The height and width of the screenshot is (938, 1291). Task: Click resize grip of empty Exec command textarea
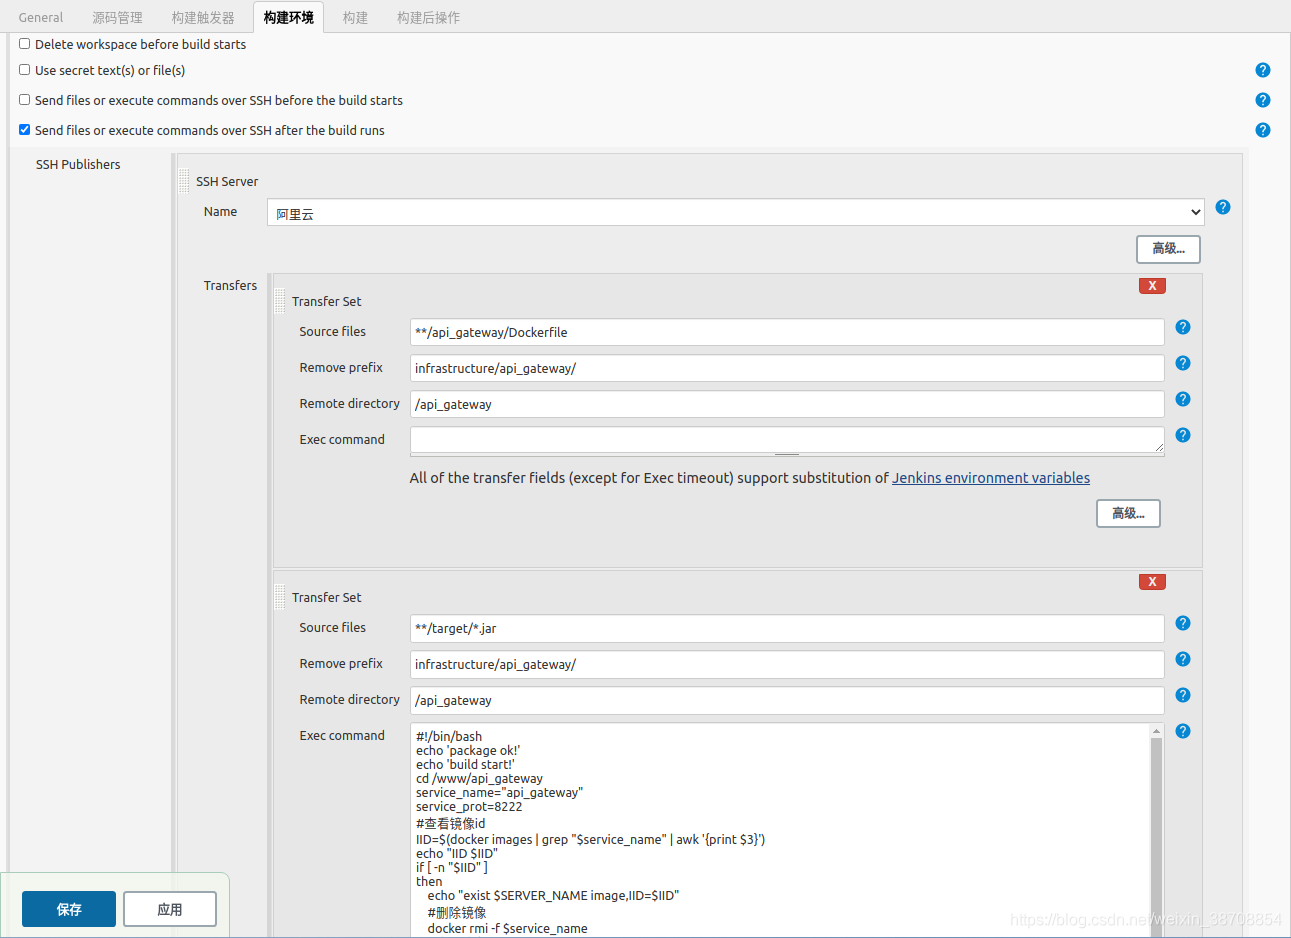[x=1159, y=448]
